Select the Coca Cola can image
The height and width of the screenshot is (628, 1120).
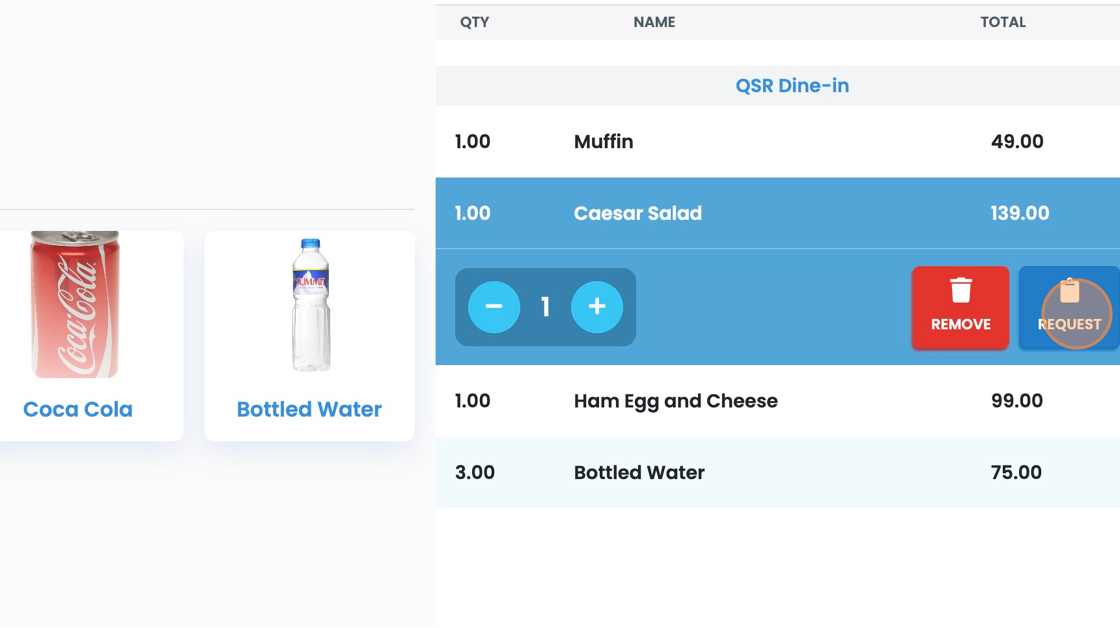(x=75, y=305)
